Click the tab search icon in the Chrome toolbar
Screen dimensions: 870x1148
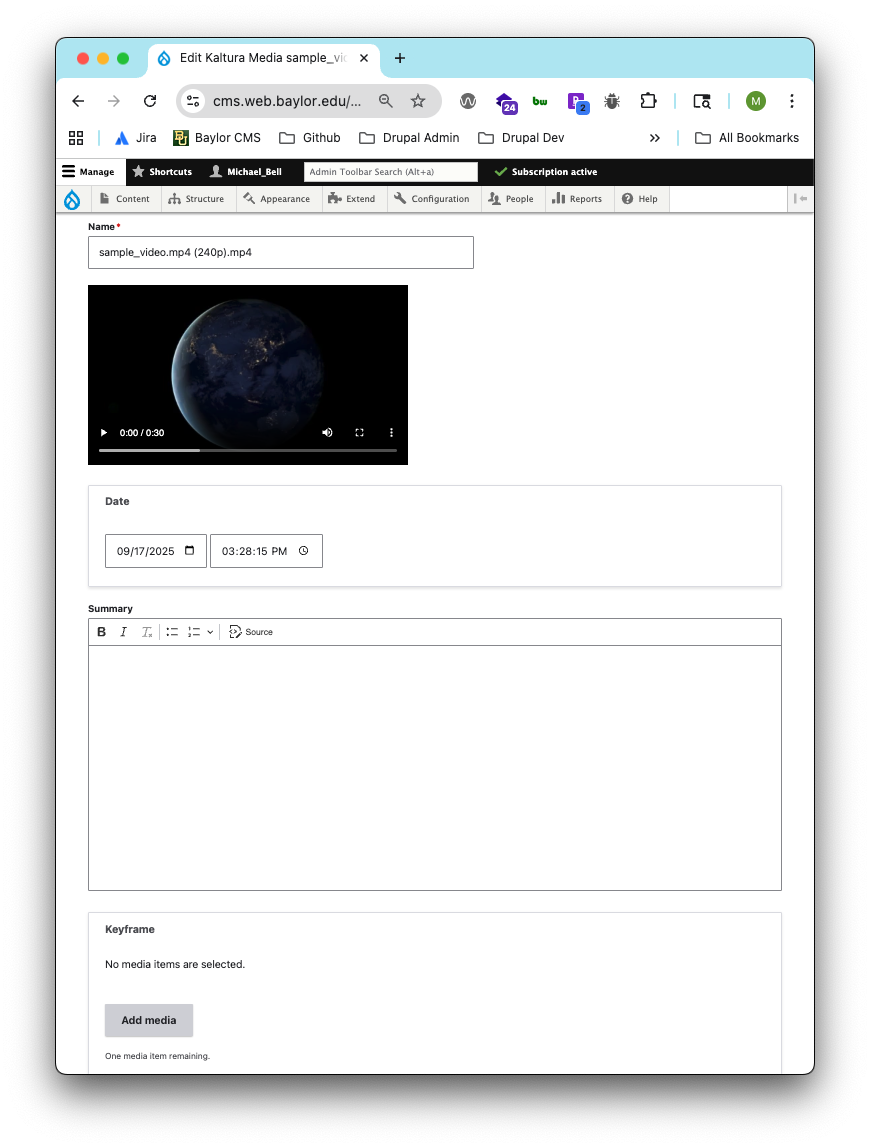702,101
